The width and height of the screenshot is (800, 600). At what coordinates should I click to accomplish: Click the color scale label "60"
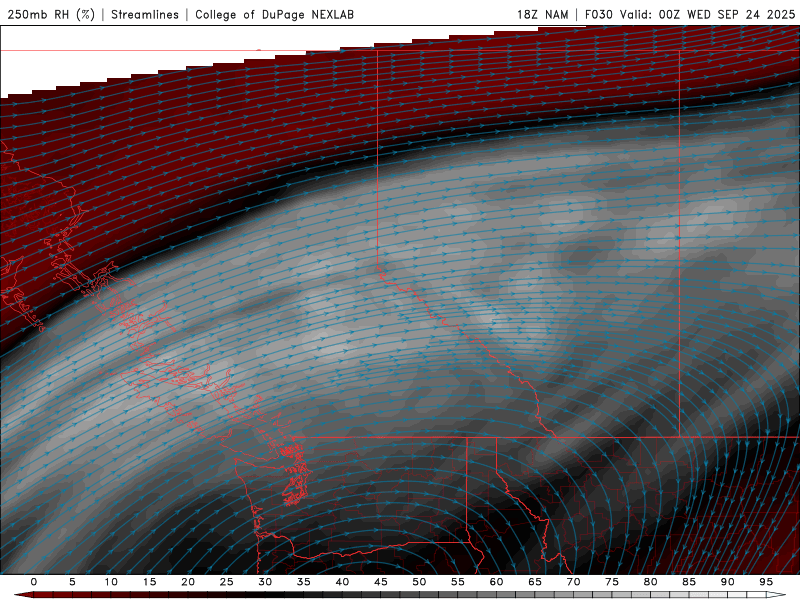(496, 582)
